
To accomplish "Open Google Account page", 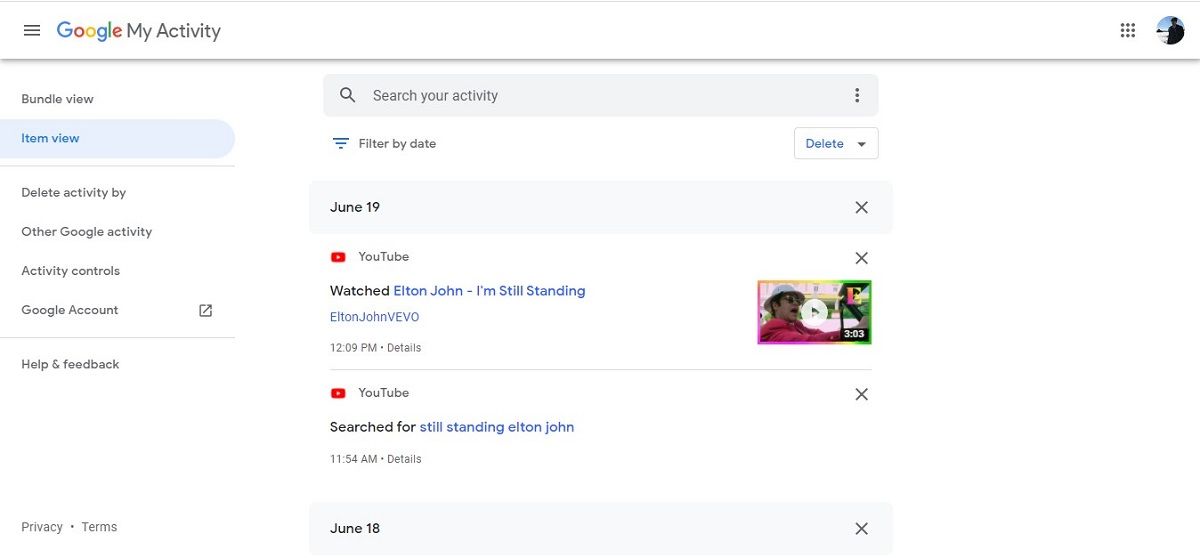I will (70, 310).
